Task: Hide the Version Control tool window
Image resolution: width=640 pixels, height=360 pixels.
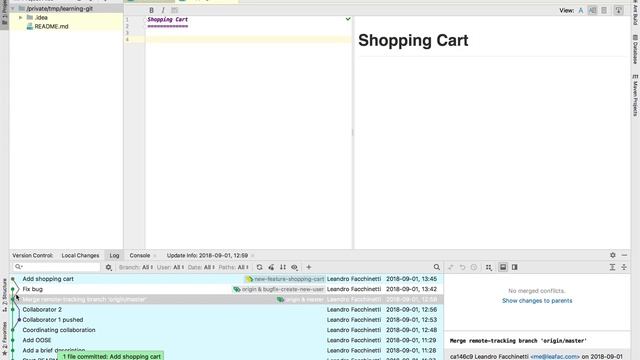Action: click(x=624, y=255)
